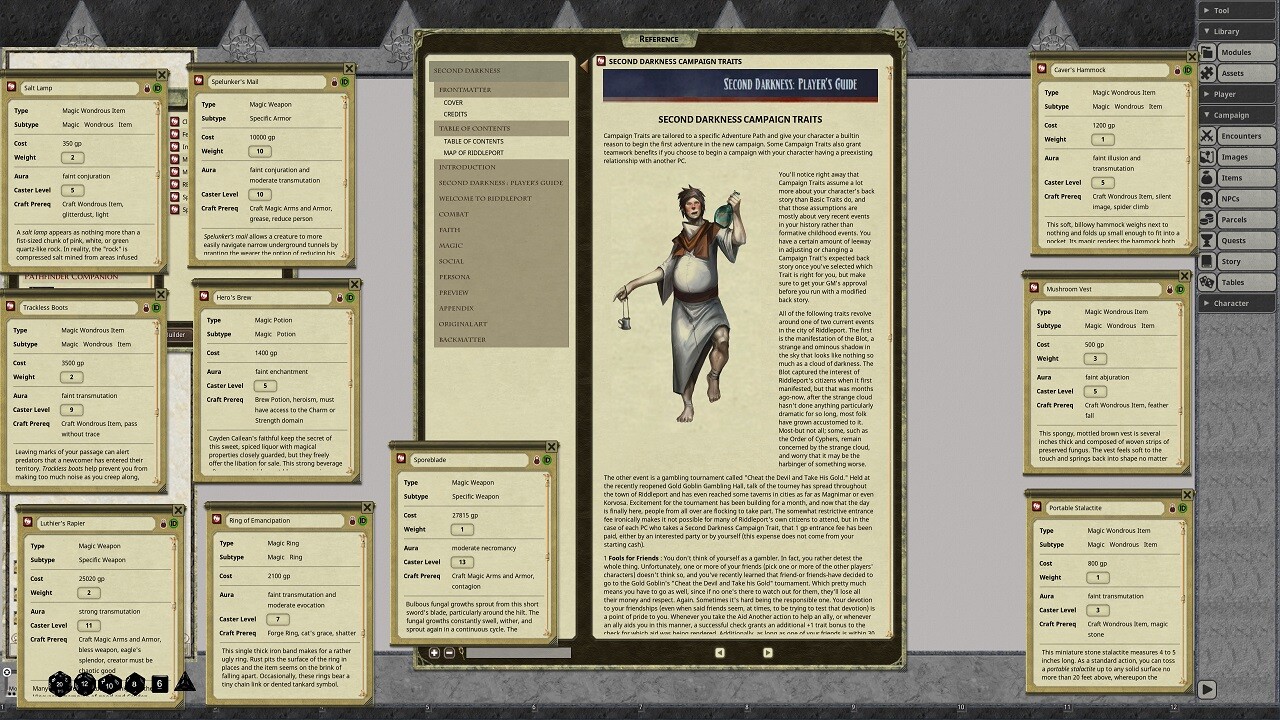This screenshot has height=720, width=1280.
Task: Click the Reference tab at the window top
Action: pyautogui.click(x=660, y=39)
